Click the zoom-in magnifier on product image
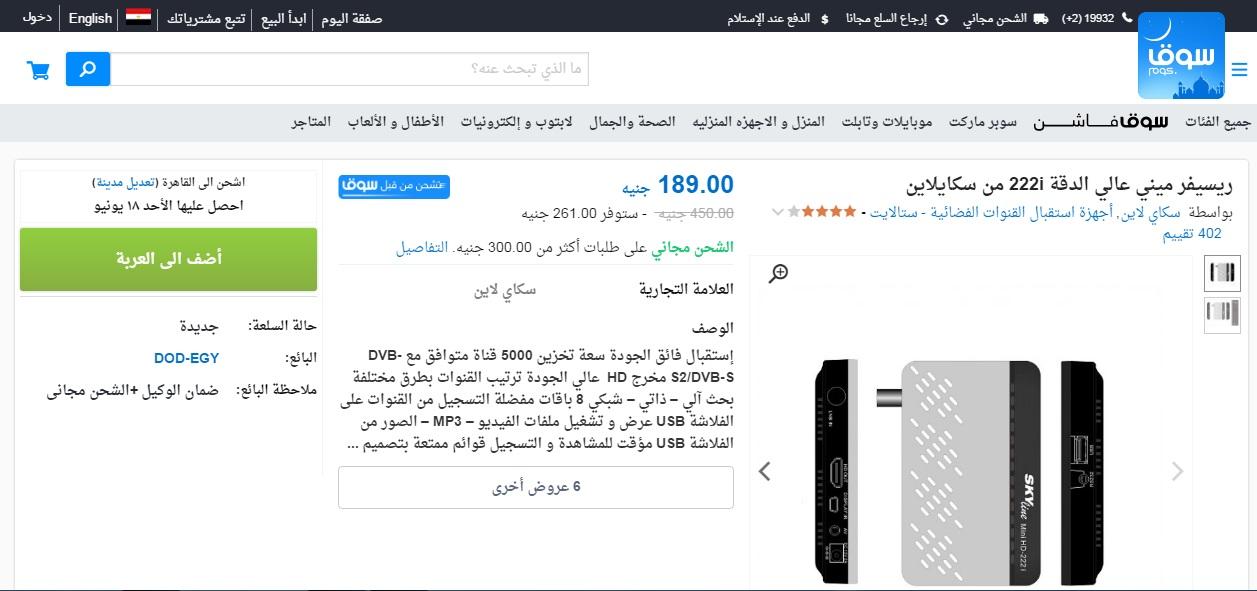Screen dimensions: 1257x591 pyautogui.click(x=778, y=273)
